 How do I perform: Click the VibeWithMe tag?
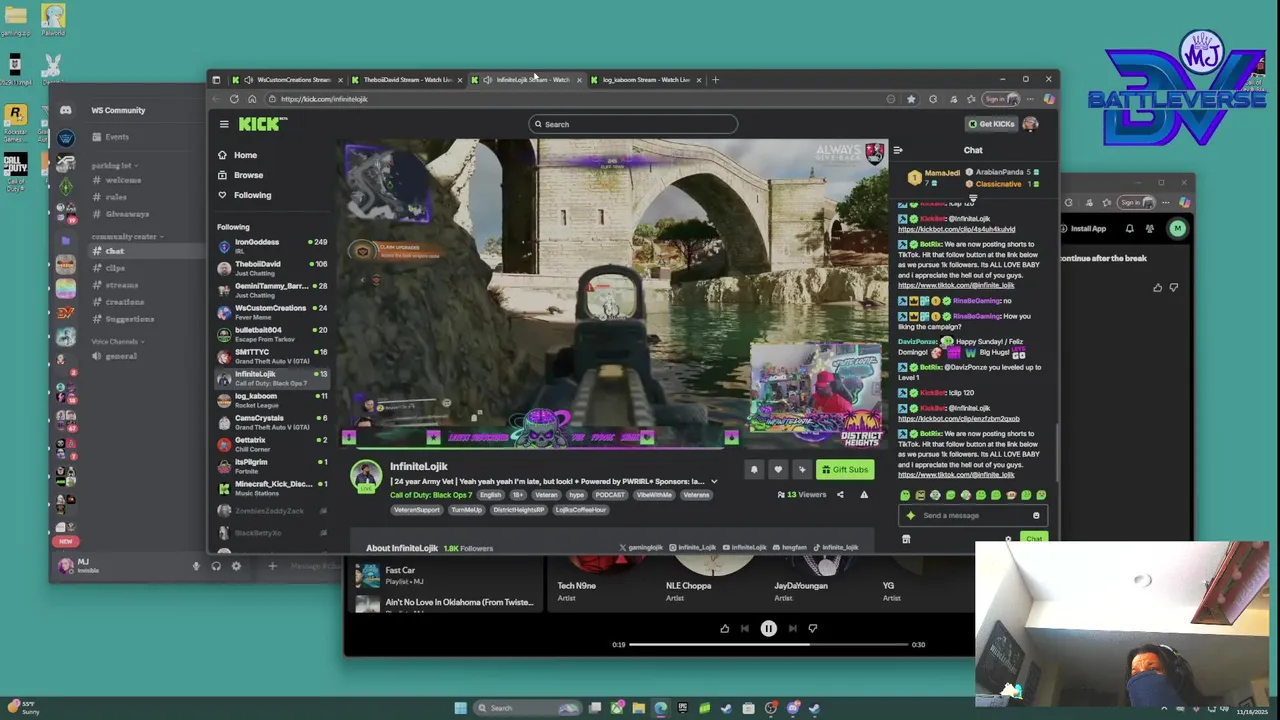pos(654,495)
